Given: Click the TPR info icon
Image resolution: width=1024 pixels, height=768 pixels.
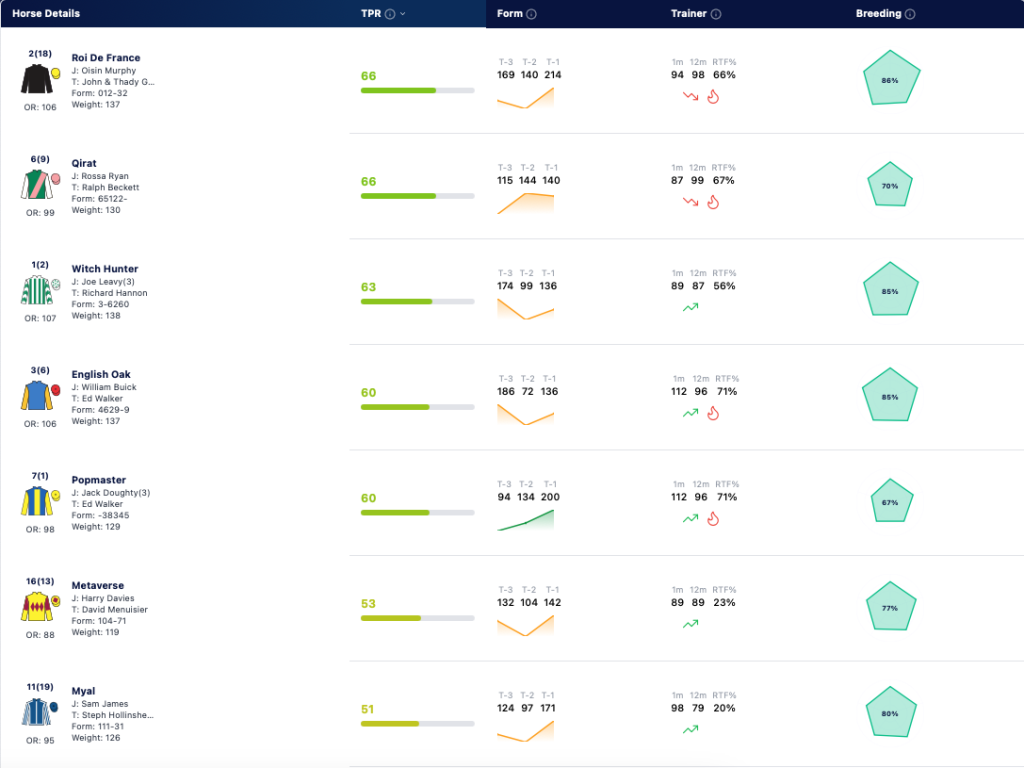Looking at the screenshot, I should coord(390,14).
